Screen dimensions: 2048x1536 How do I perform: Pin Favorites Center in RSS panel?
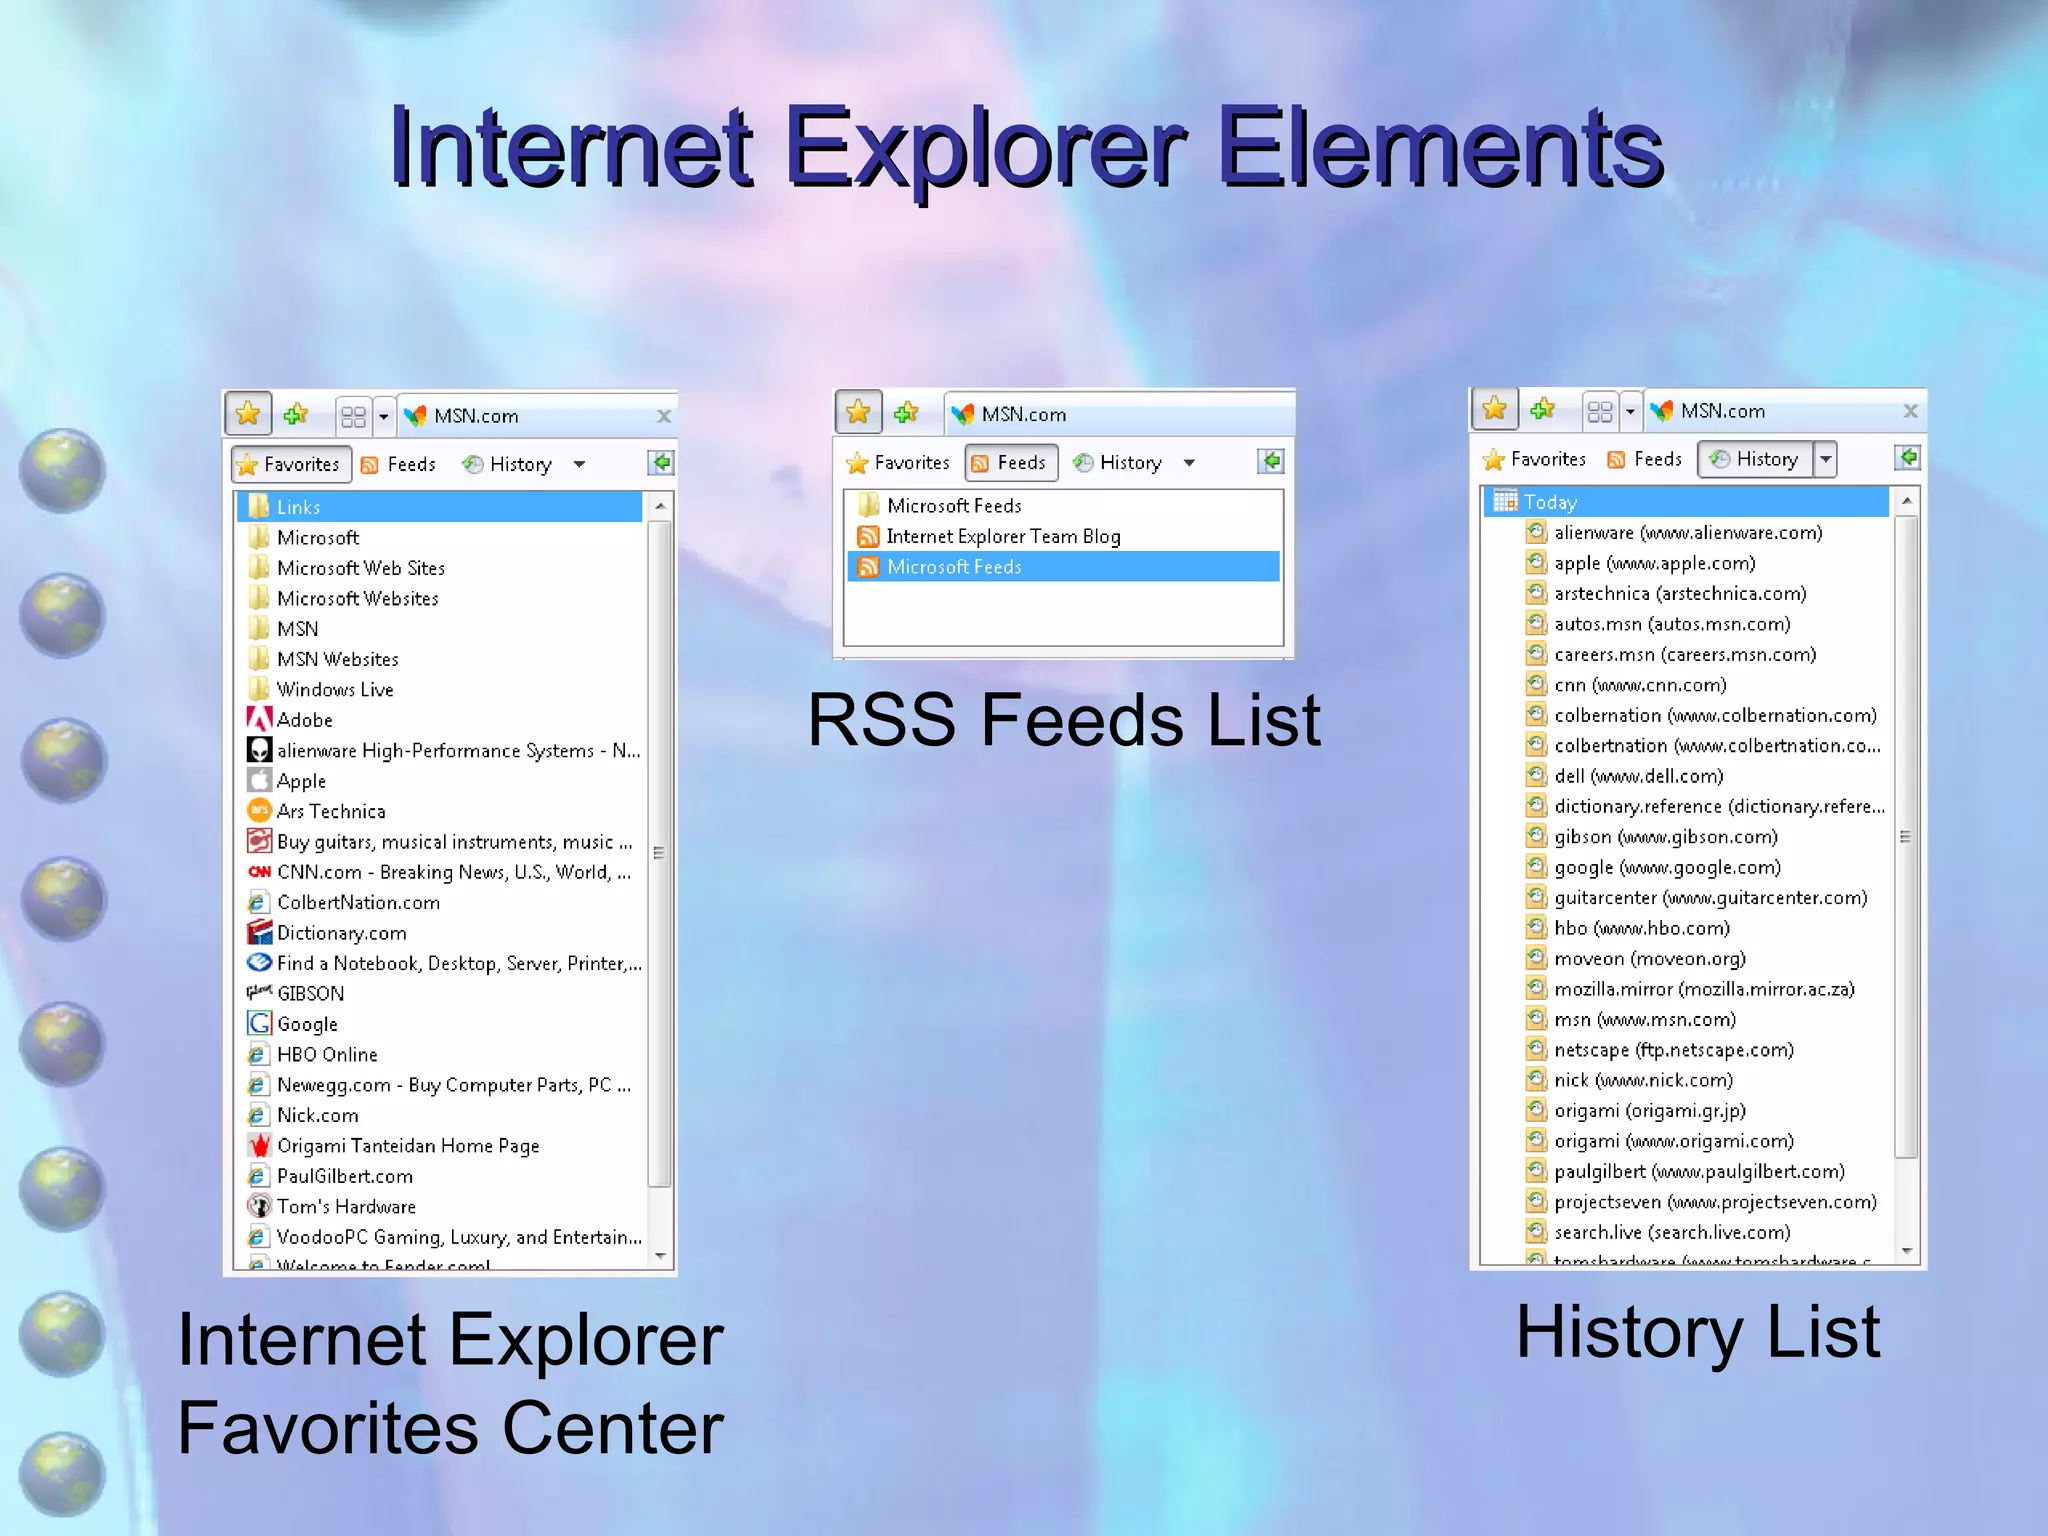tap(1271, 461)
